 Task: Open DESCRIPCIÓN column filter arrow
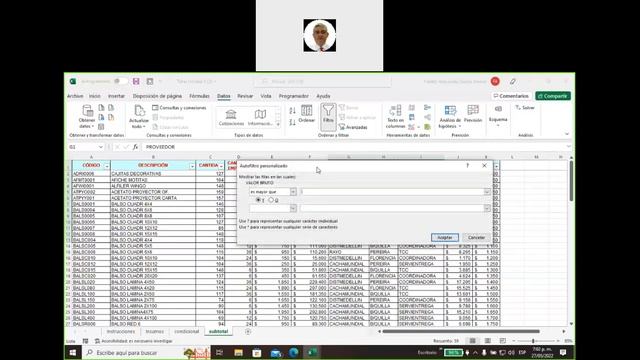pyautogui.click(x=192, y=166)
